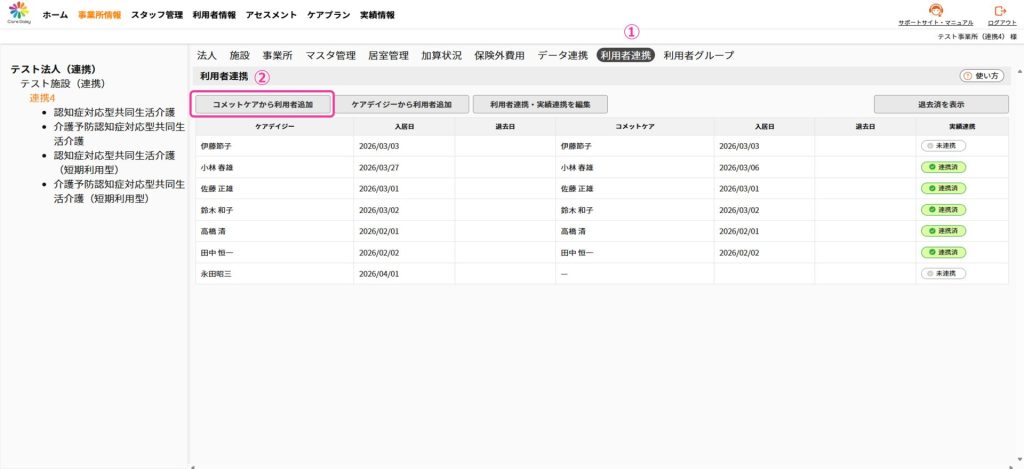Viewport: 1024px width, 469px height.
Task: Open the support site manual icon
Action: tap(936, 11)
